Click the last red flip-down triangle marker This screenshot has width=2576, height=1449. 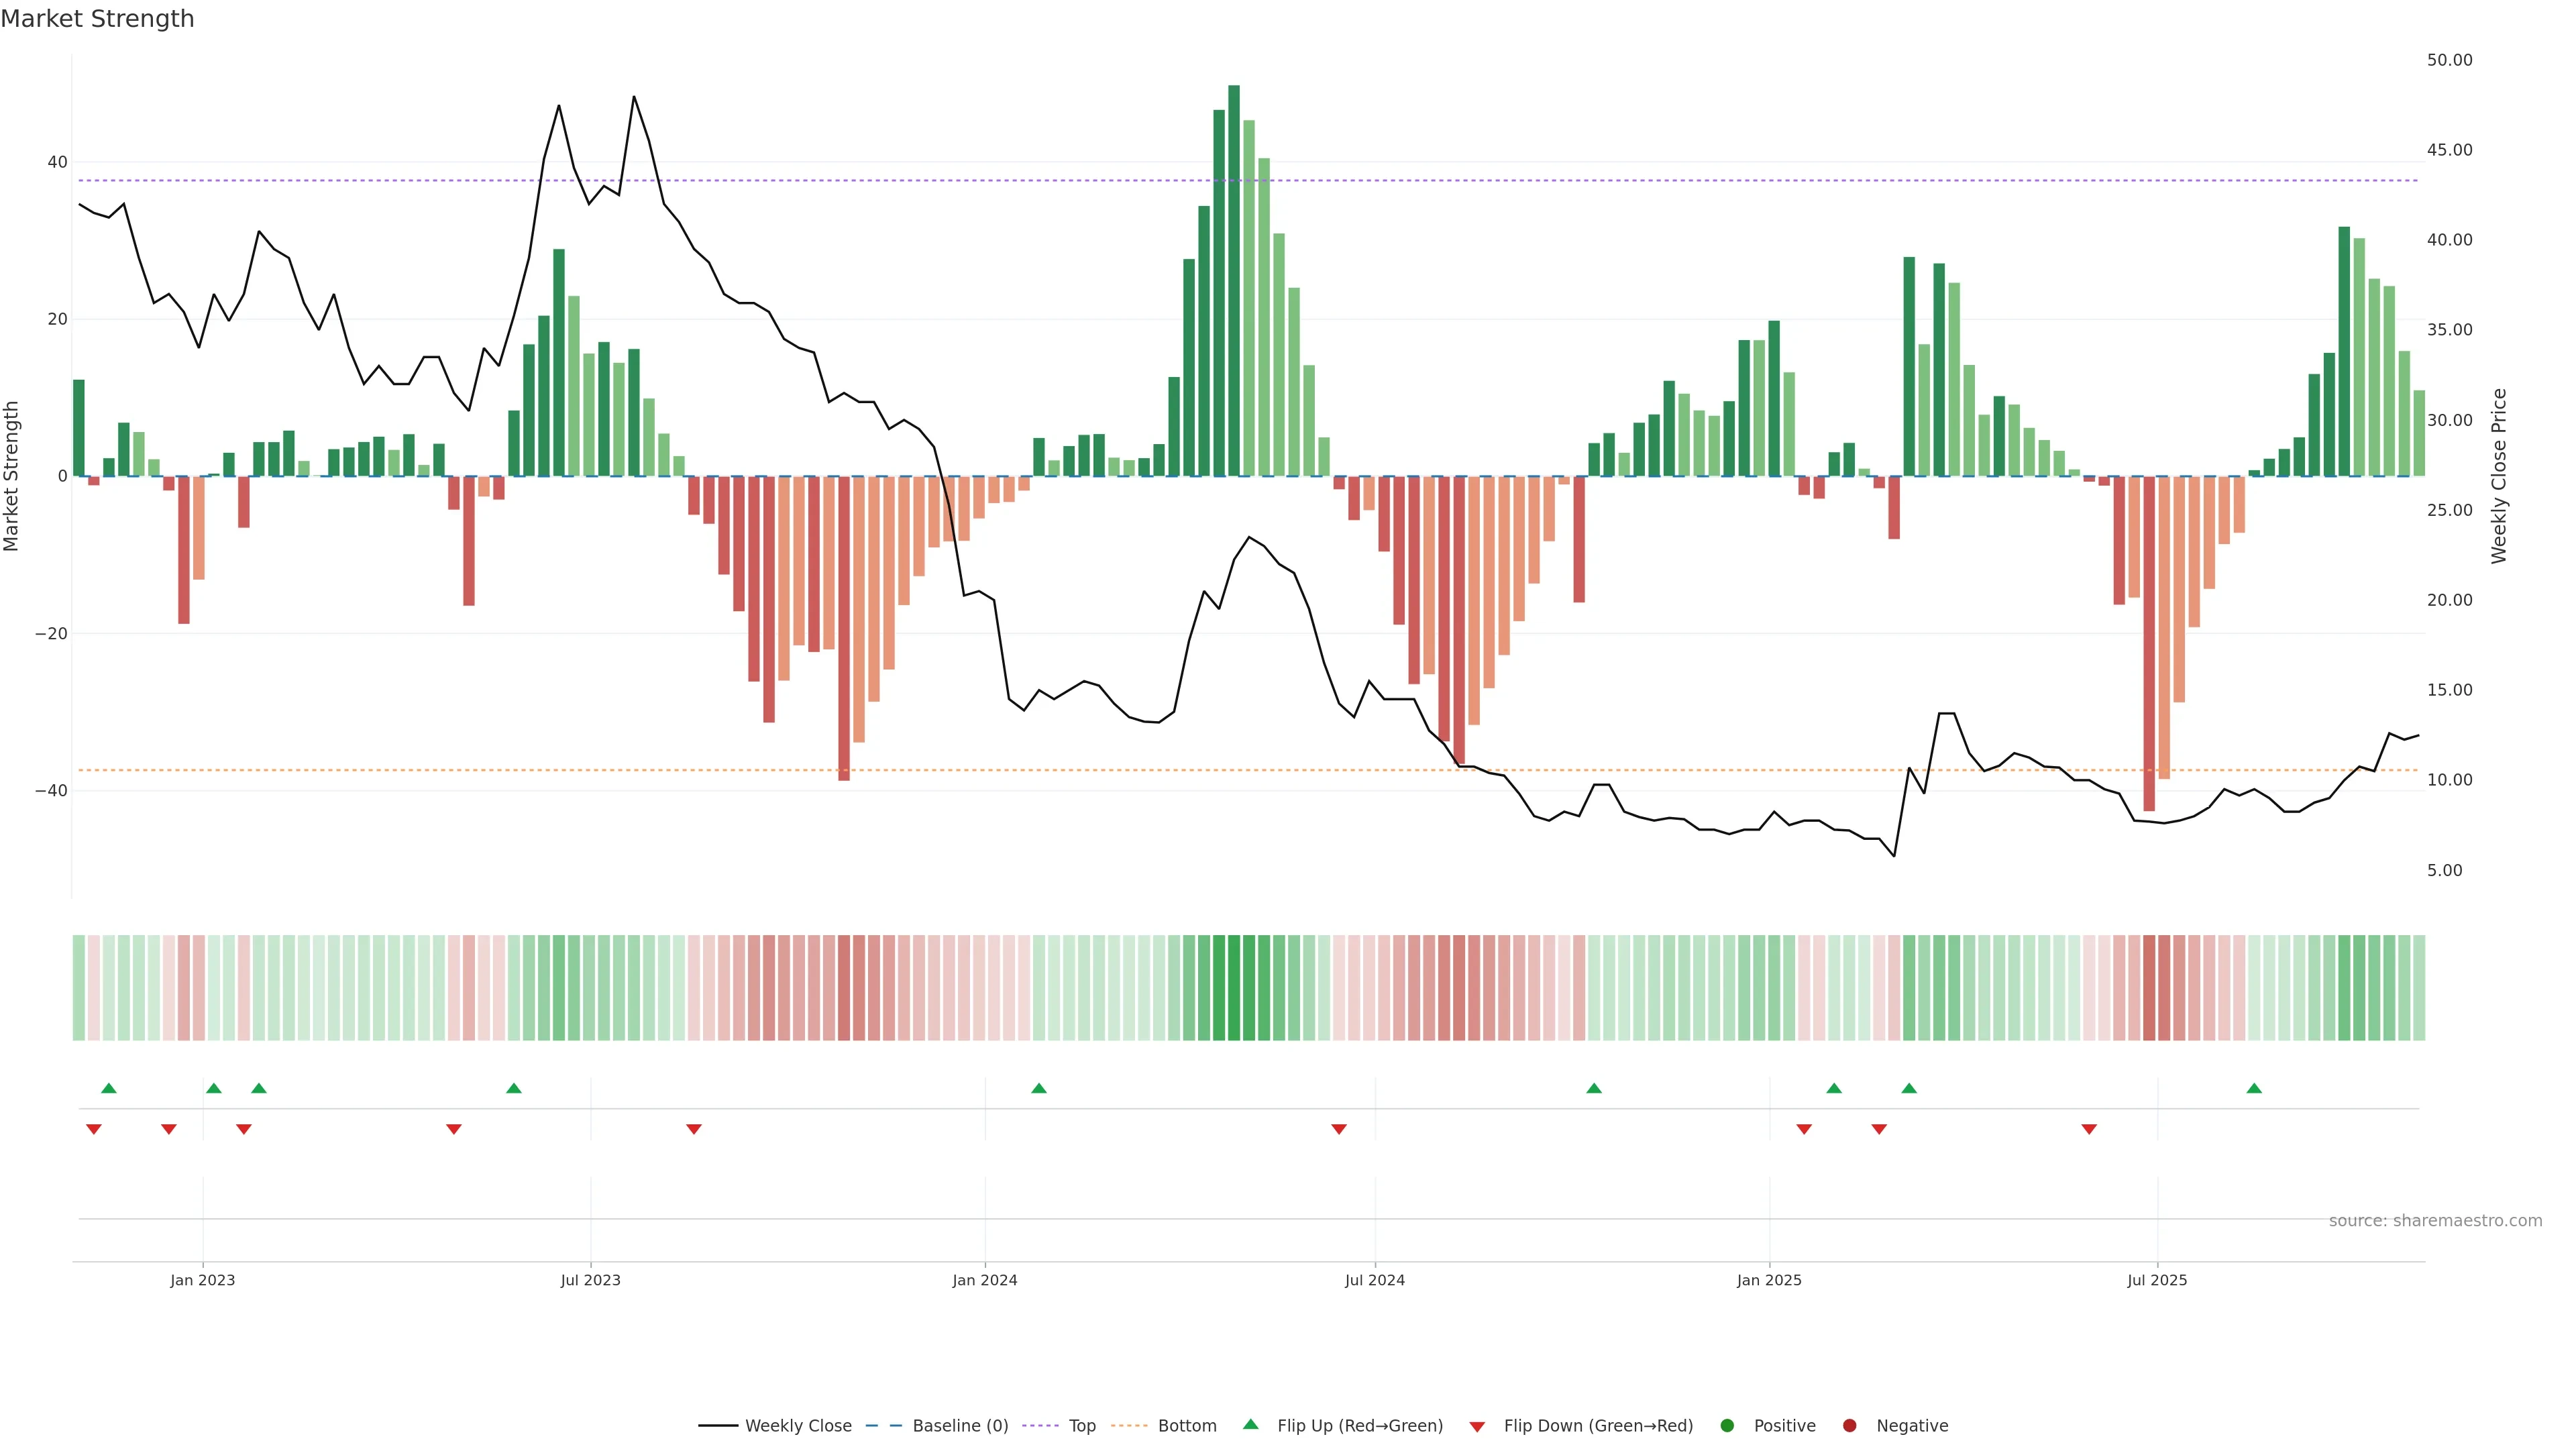click(2089, 1129)
